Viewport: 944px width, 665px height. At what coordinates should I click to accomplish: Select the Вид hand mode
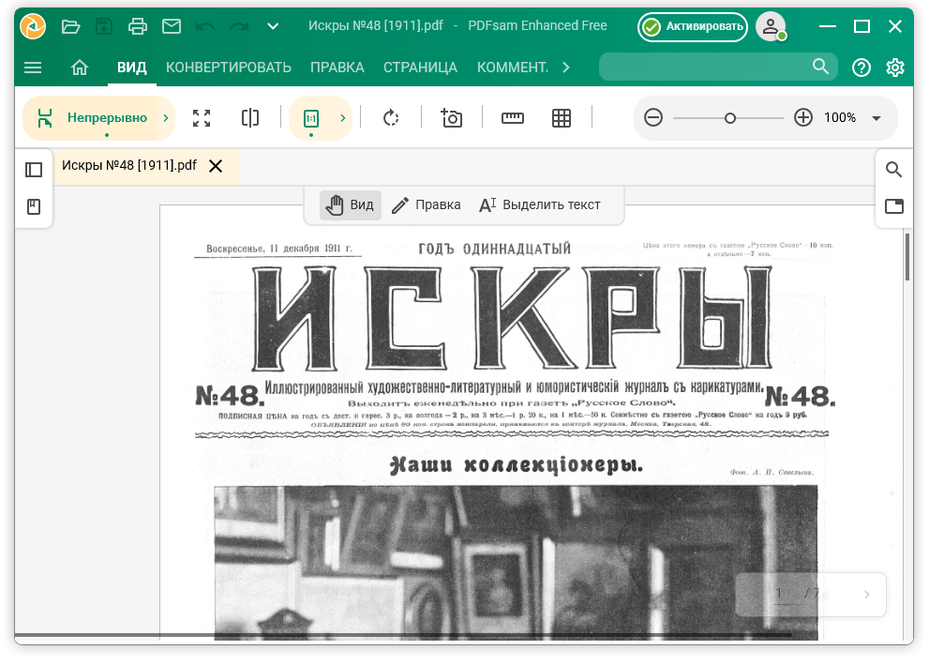click(350, 205)
